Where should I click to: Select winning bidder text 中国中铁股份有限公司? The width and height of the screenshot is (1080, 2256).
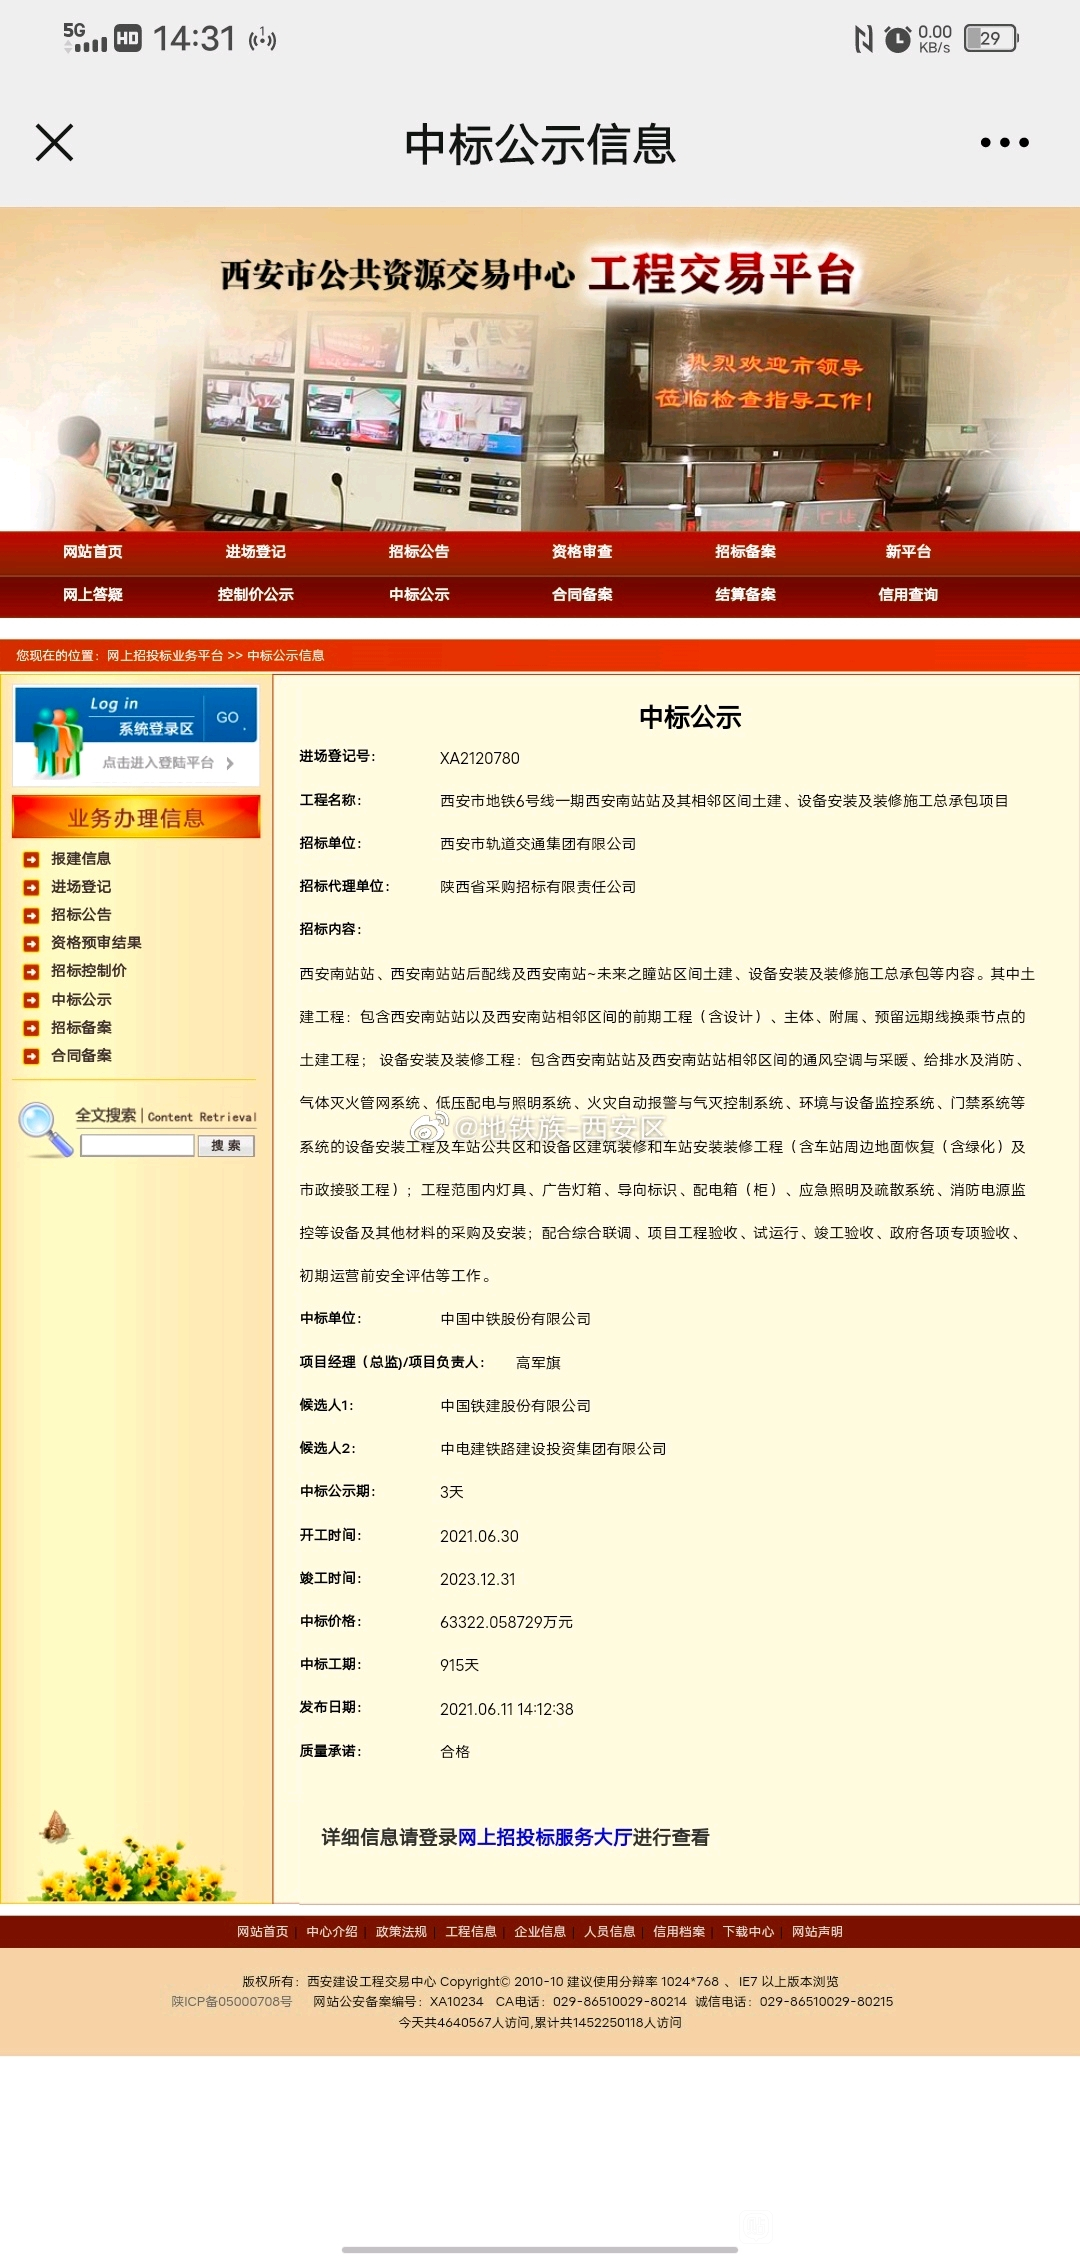coord(516,1319)
